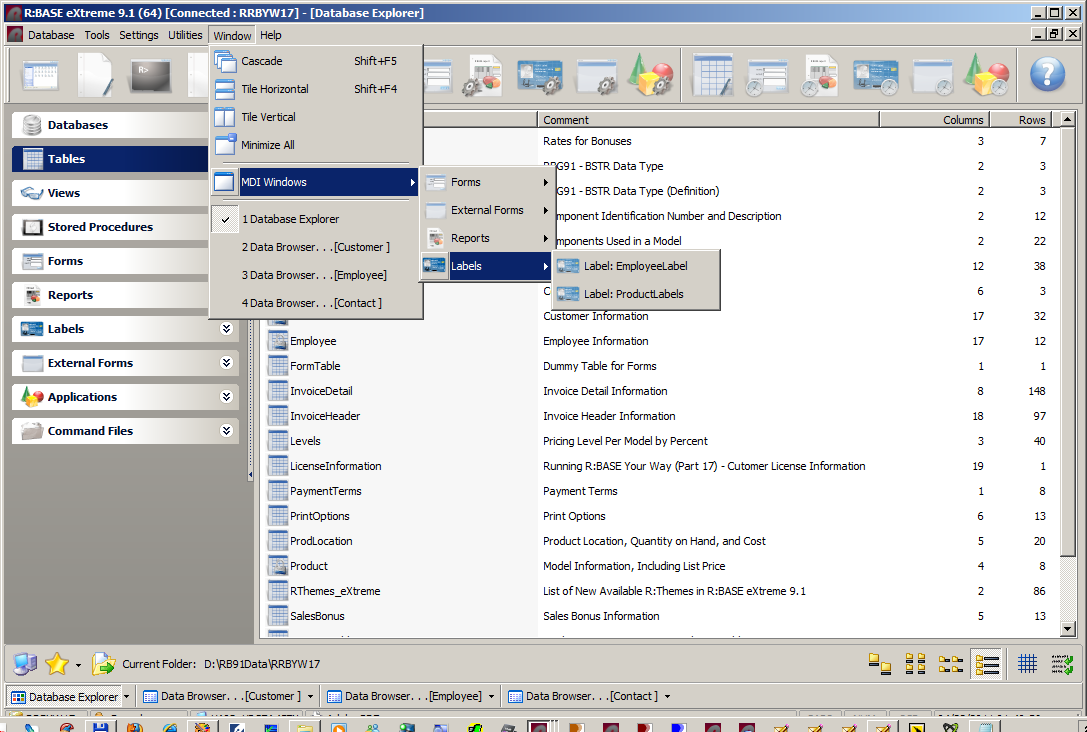Screen dimensions: 1087x732
Task: Click the Favorites star icon
Action: [x=57, y=663]
